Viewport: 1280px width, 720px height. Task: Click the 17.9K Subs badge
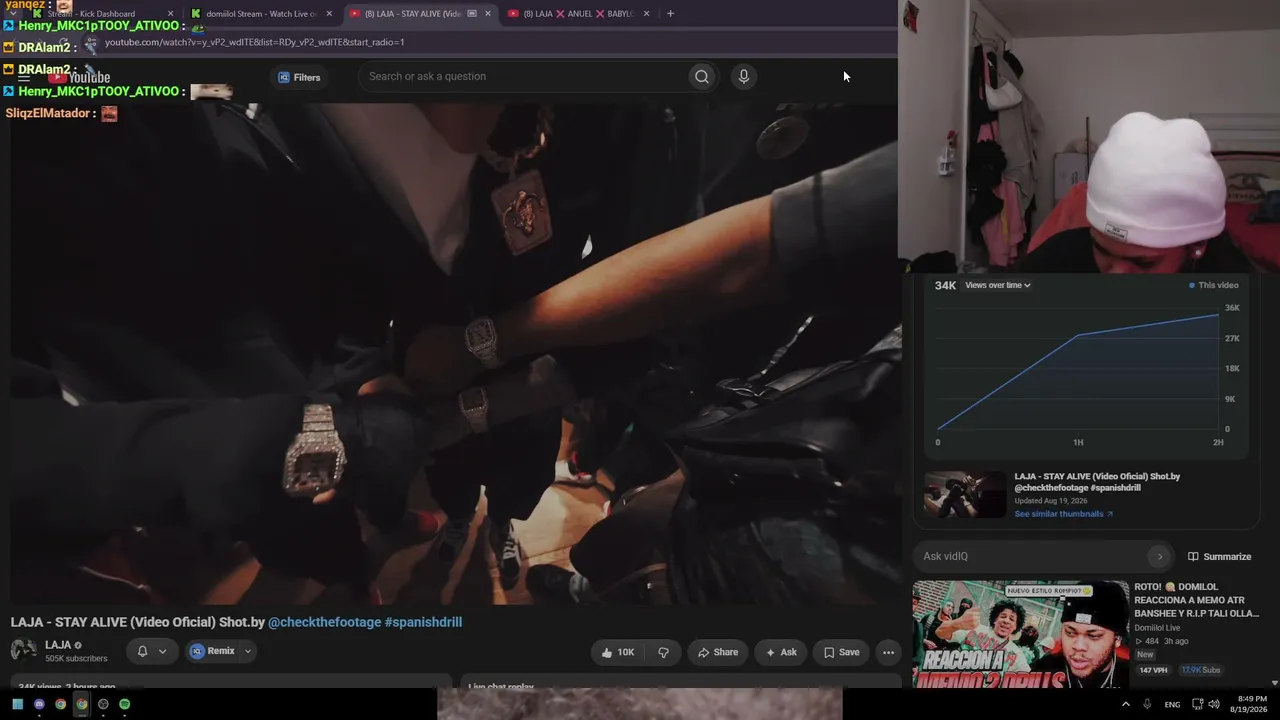(1201, 670)
